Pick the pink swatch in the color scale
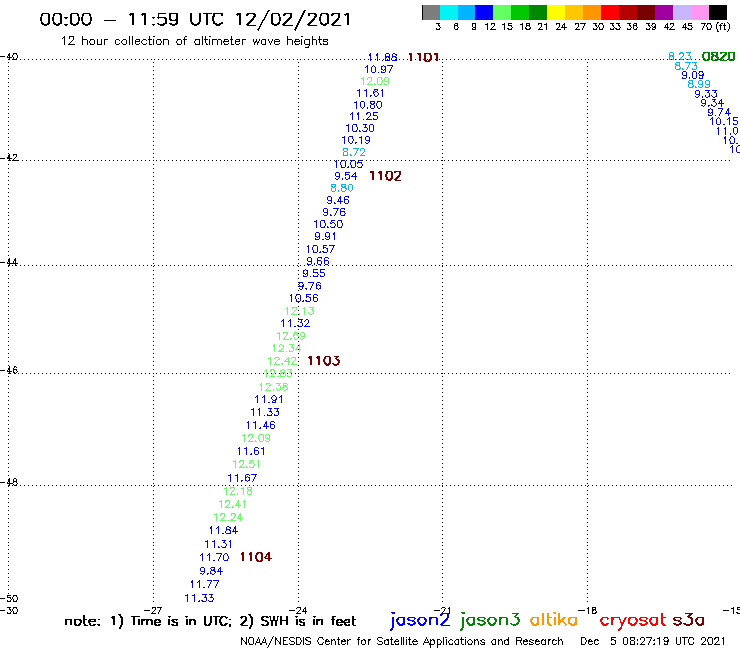 (x=700, y=12)
